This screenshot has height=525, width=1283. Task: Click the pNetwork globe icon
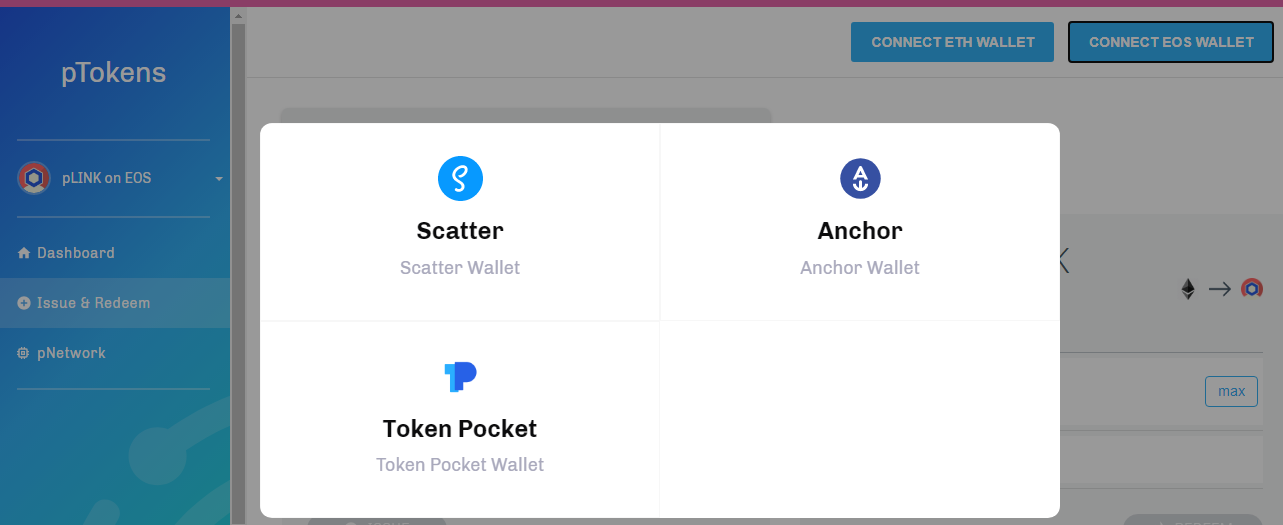[x=24, y=353]
